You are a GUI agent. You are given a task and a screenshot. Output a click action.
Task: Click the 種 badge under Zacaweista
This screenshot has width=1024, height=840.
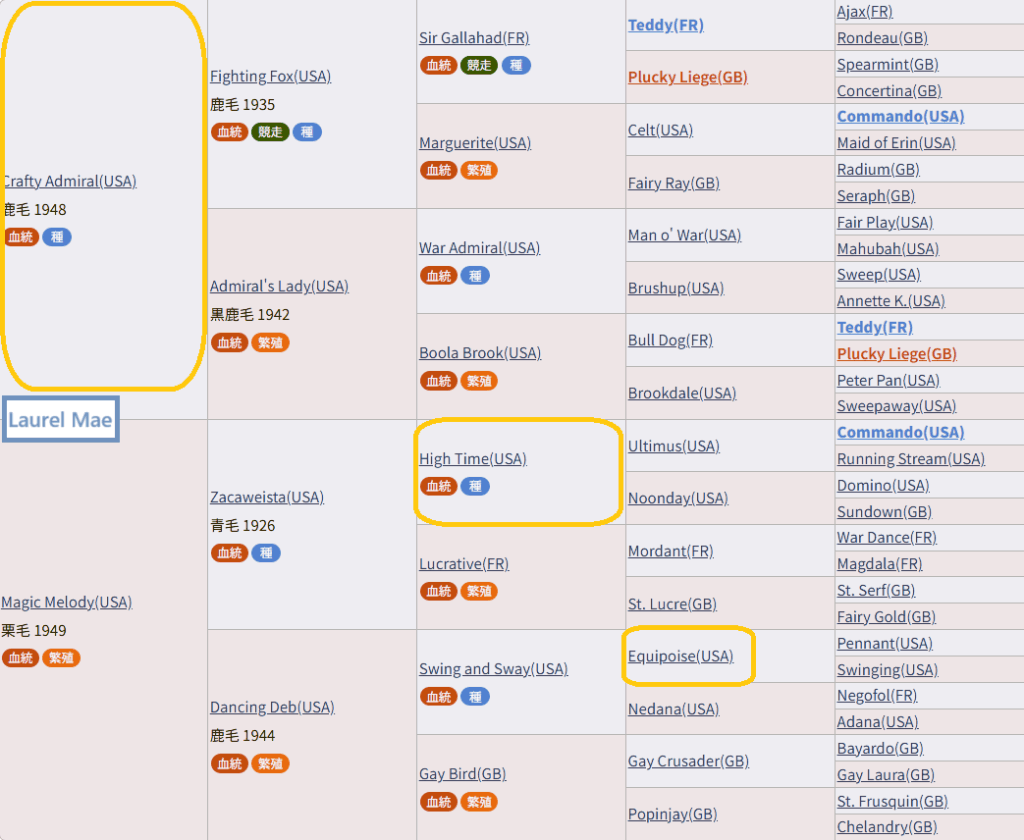266,552
